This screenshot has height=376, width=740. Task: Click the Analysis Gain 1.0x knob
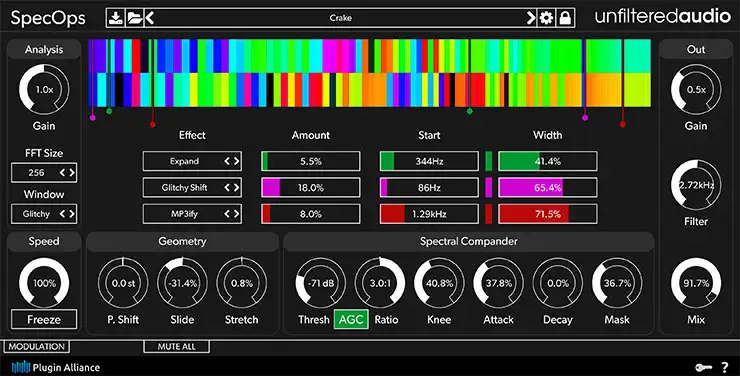point(44,90)
